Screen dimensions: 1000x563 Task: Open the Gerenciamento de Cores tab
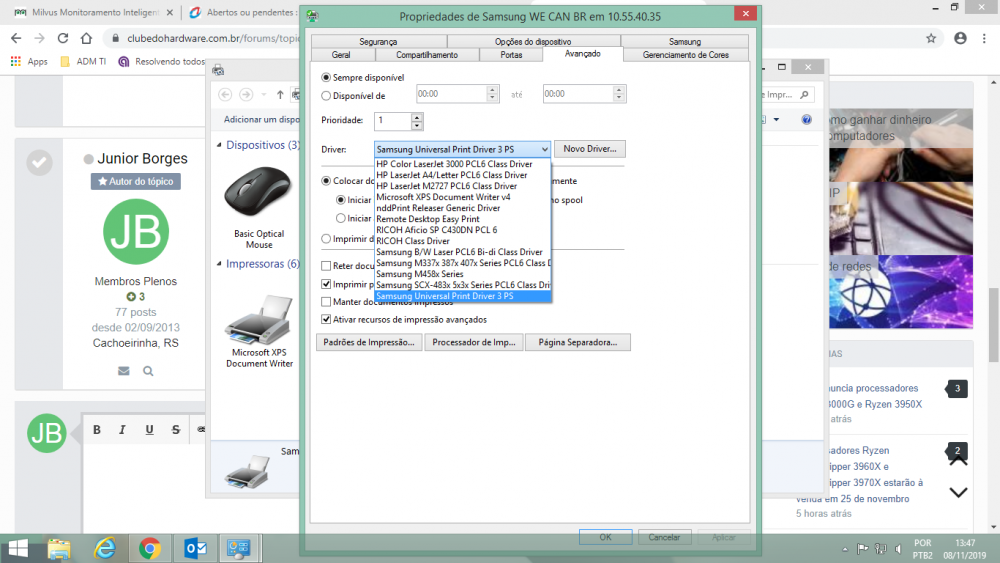point(686,55)
